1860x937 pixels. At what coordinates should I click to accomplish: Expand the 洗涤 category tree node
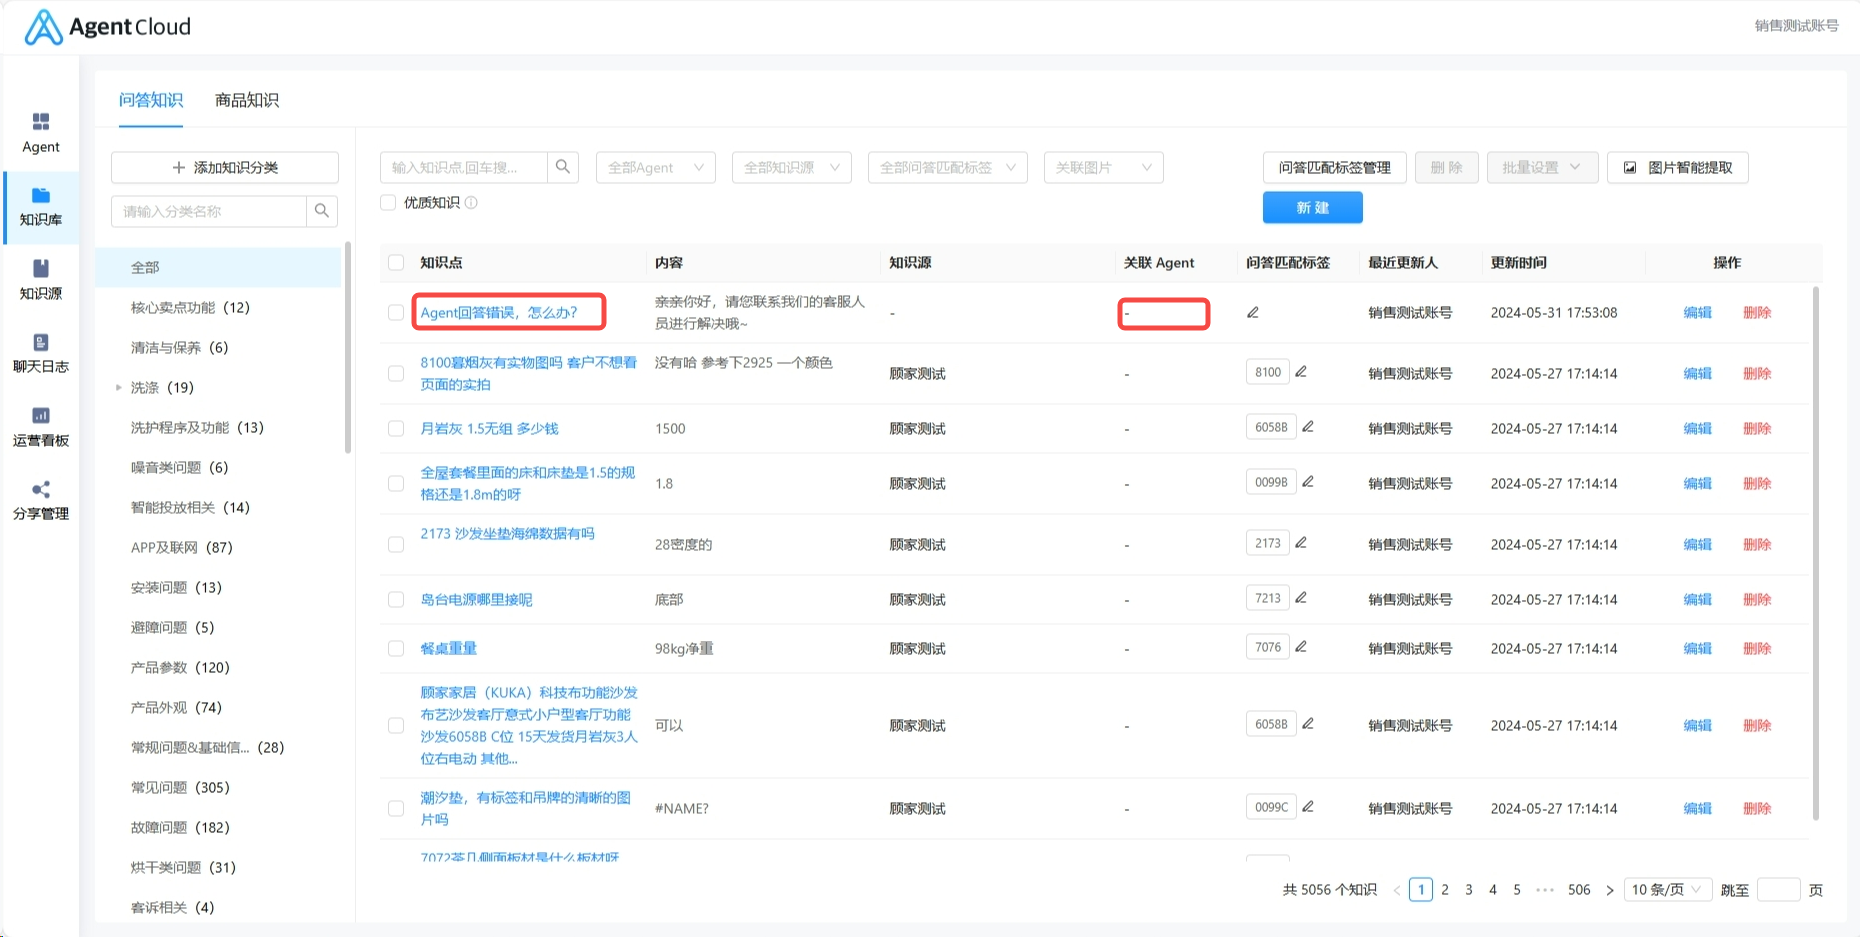pyautogui.click(x=118, y=387)
